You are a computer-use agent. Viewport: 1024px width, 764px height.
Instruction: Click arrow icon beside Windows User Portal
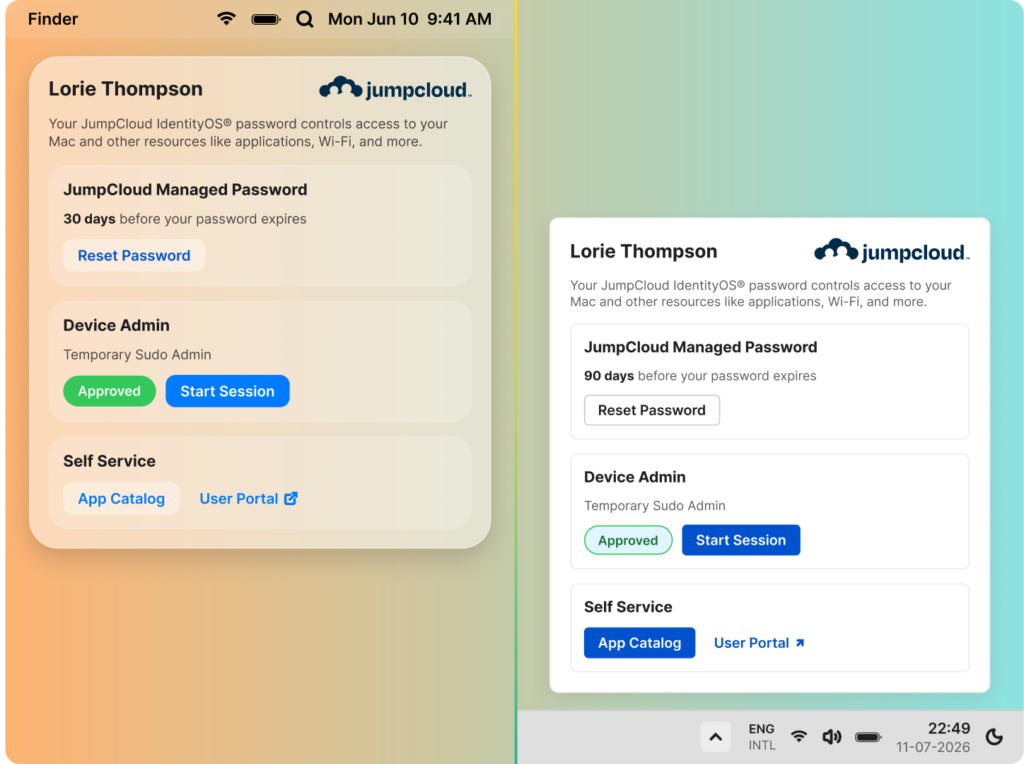coord(800,643)
